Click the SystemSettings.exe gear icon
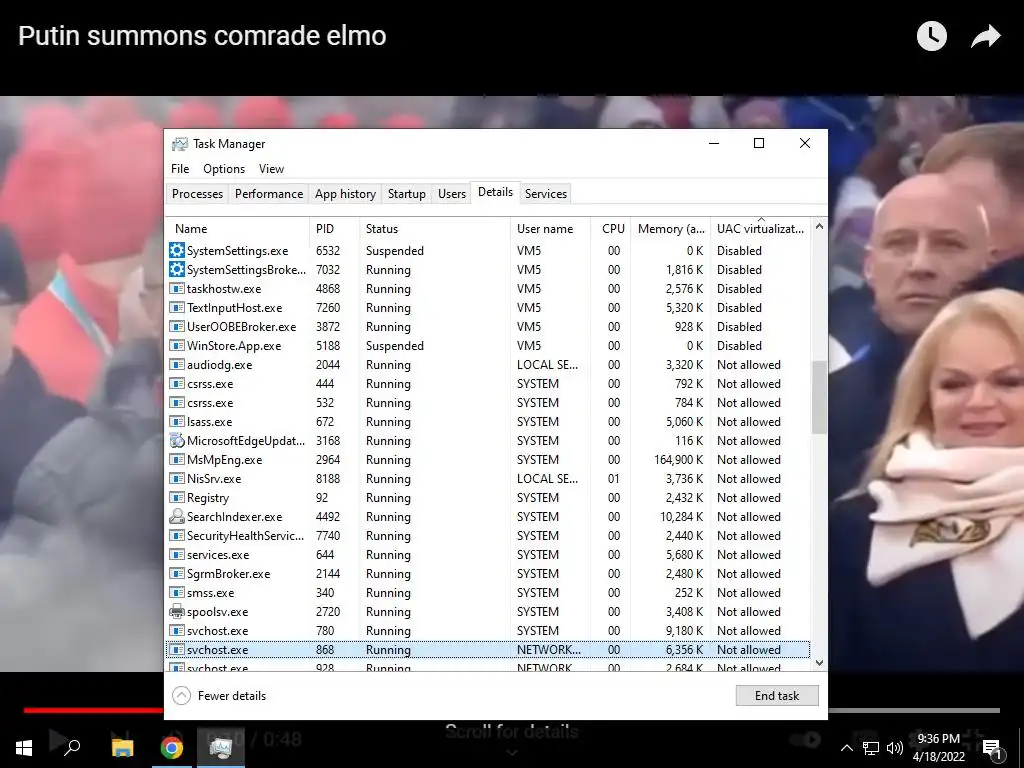Screen dimensions: 1024x768 (176, 251)
